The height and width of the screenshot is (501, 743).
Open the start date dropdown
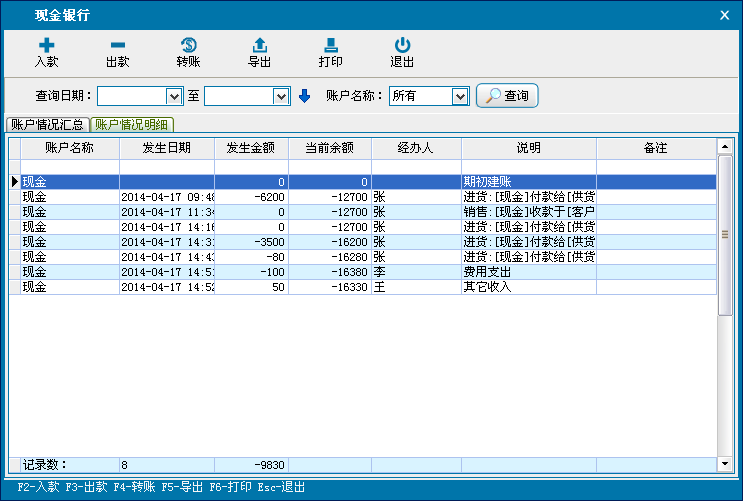[174, 96]
